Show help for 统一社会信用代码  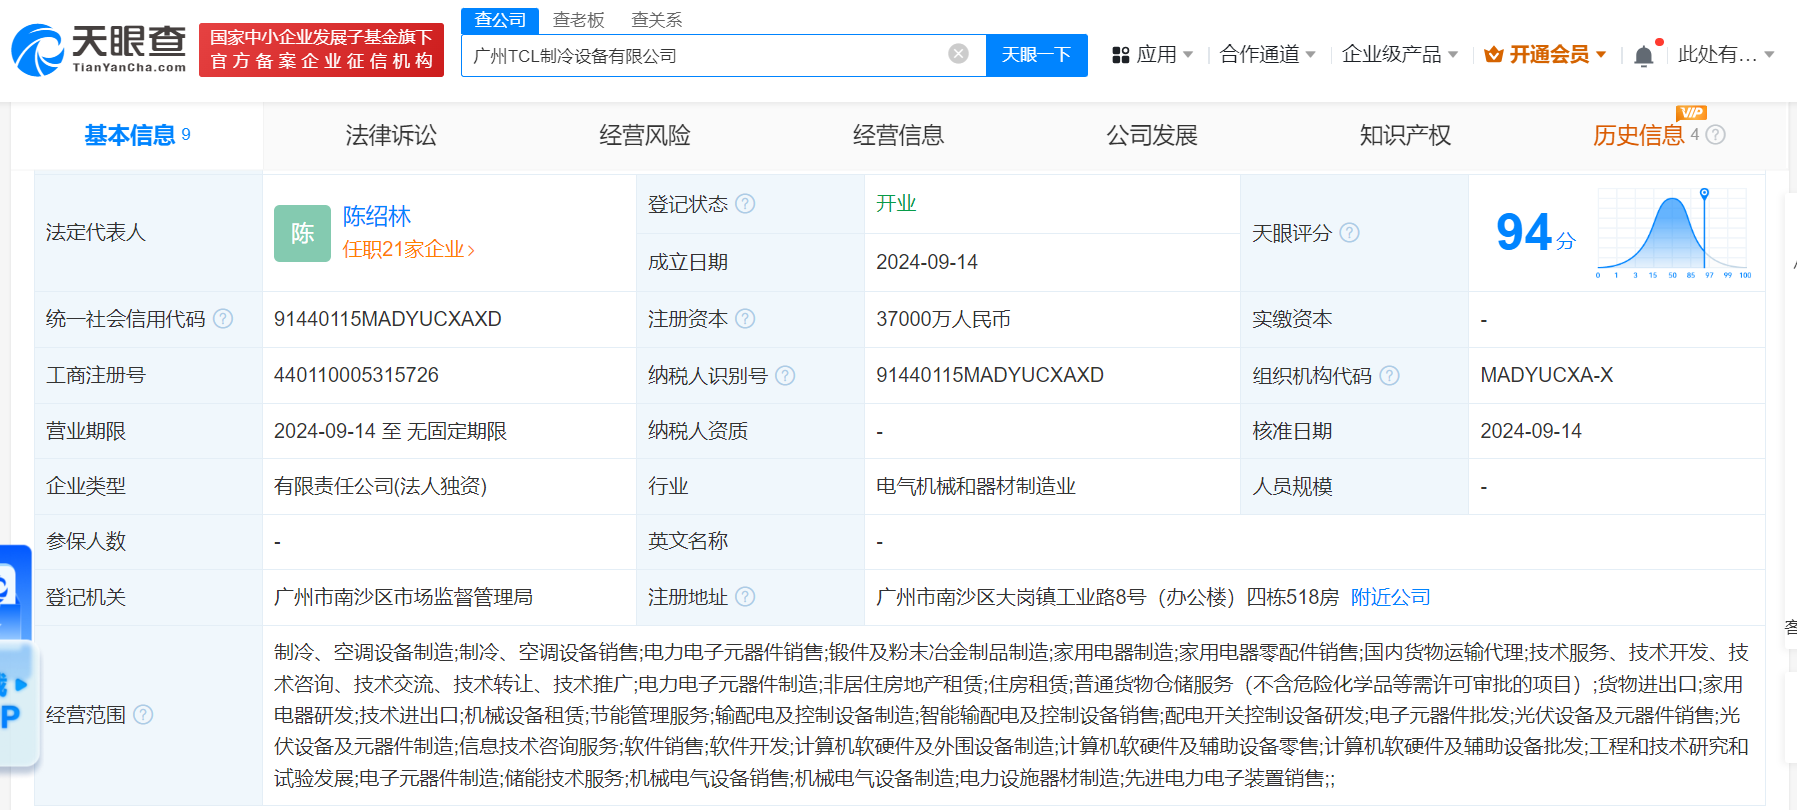pos(223,319)
